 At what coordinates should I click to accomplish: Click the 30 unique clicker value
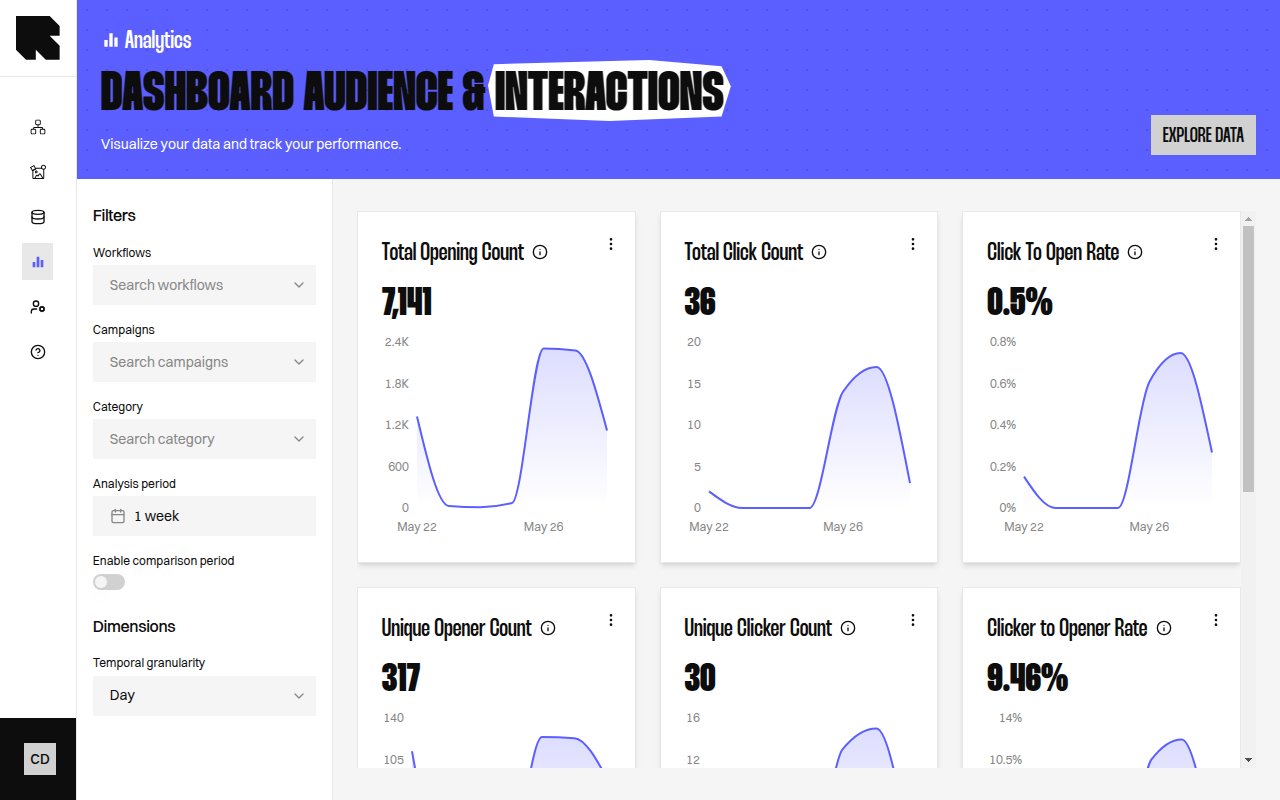700,678
